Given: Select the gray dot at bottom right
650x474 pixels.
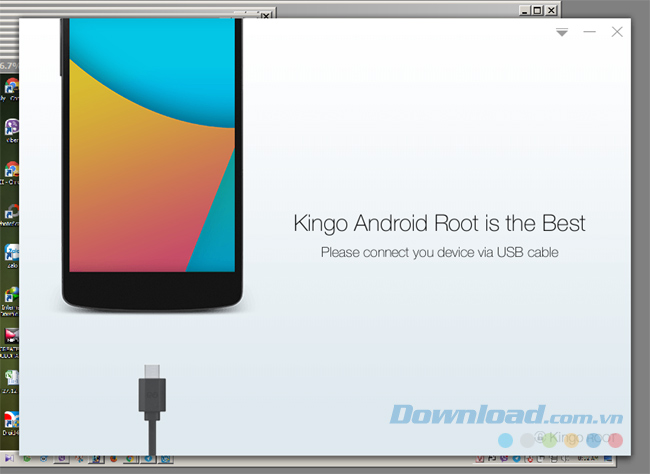Looking at the screenshot, I should pyautogui.click(x=527, y=440).
